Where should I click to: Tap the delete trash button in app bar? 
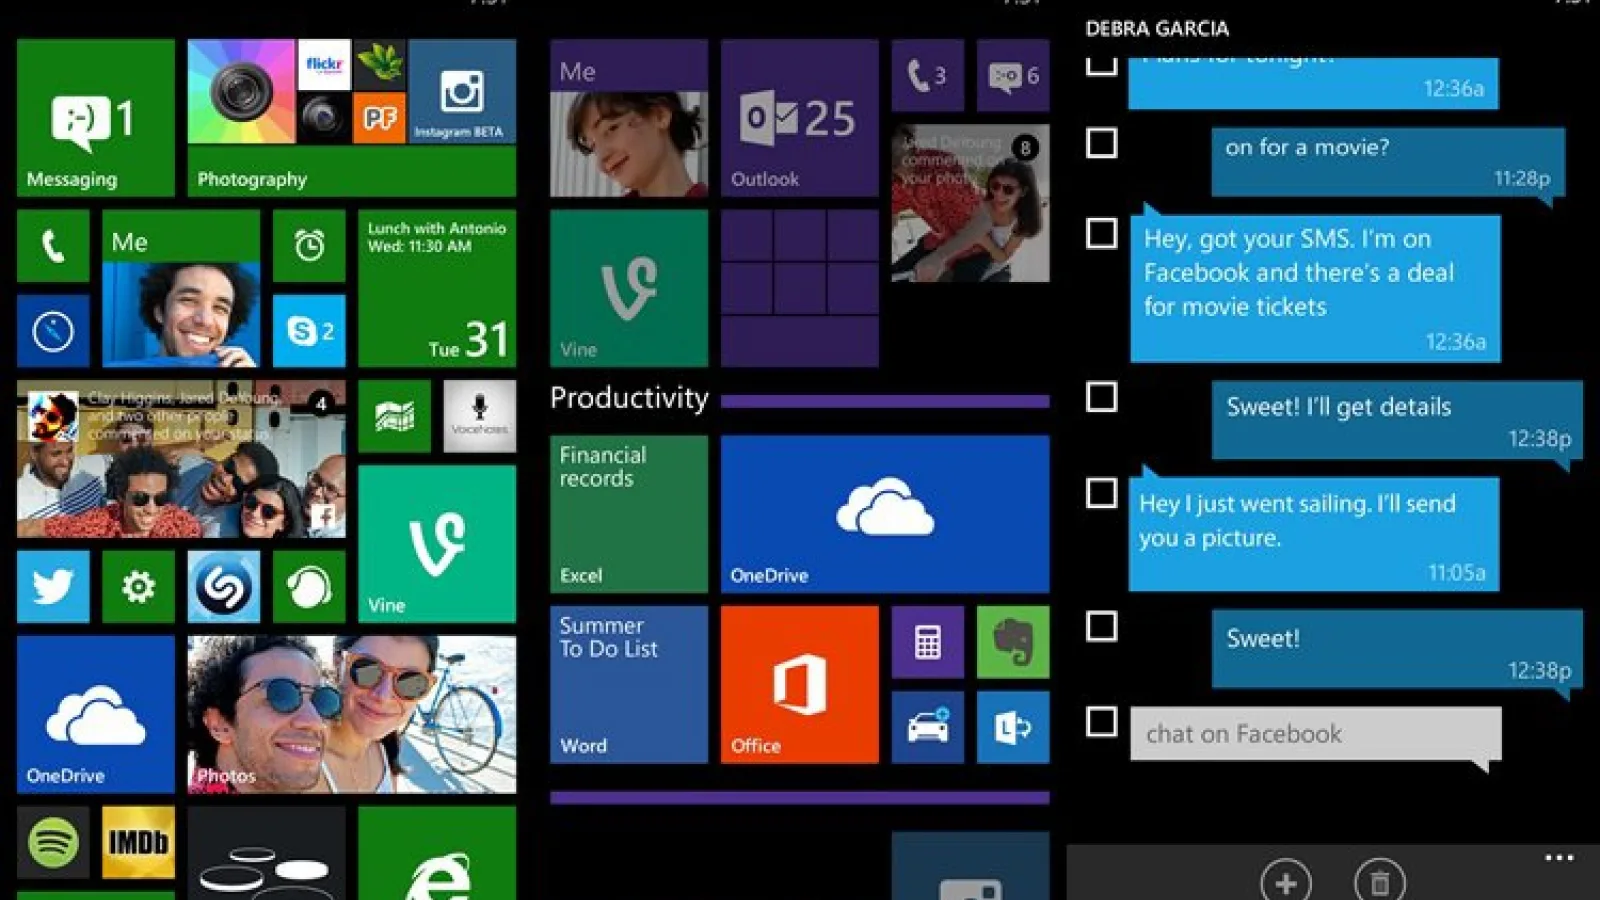point(1380,882)
